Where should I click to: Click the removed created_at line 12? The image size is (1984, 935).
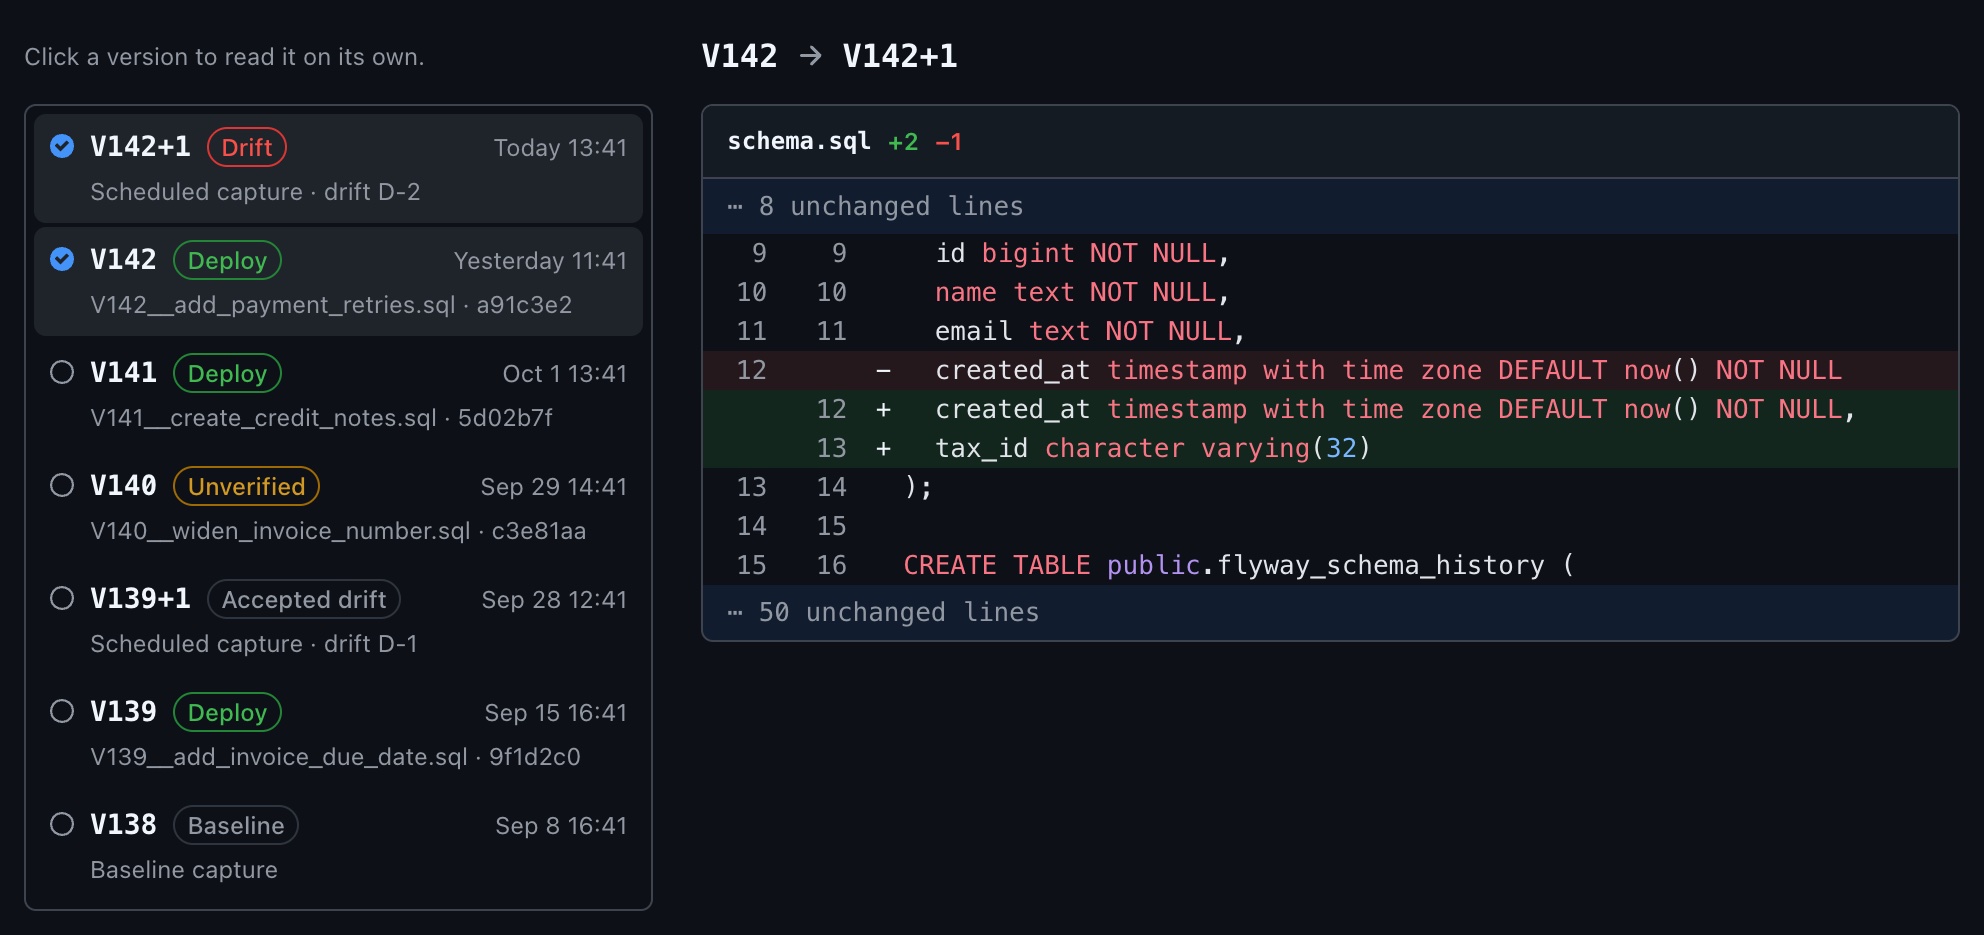click(x=1330, y=370)
